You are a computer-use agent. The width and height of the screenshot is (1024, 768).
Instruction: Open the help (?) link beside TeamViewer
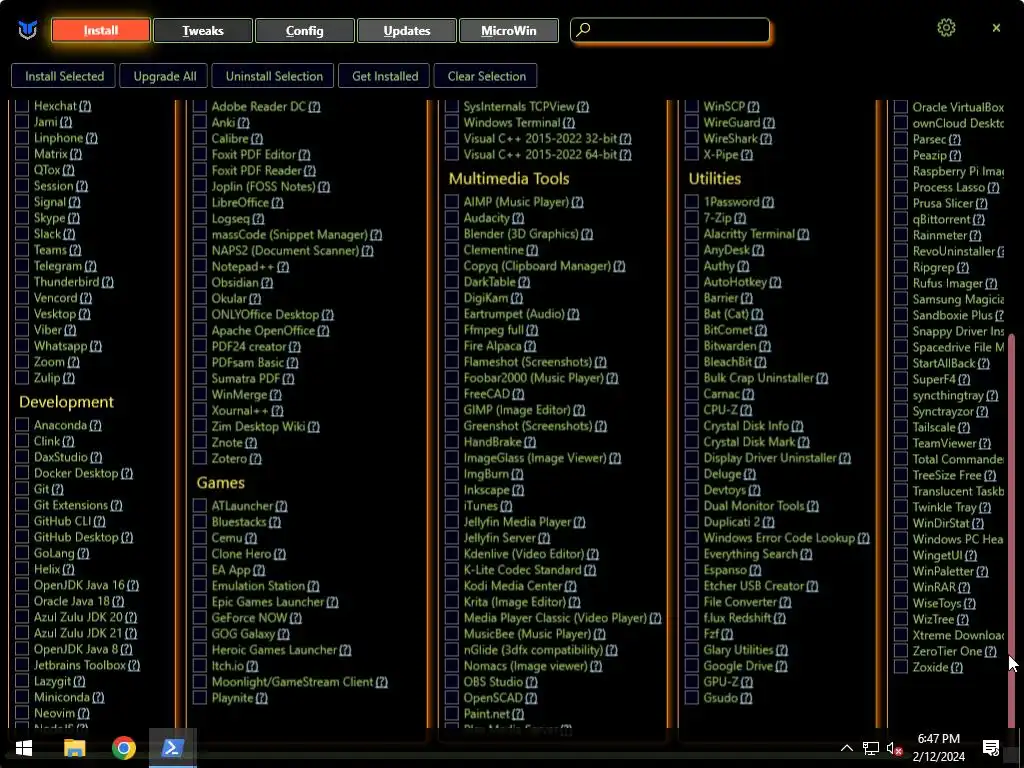point(985,443)
